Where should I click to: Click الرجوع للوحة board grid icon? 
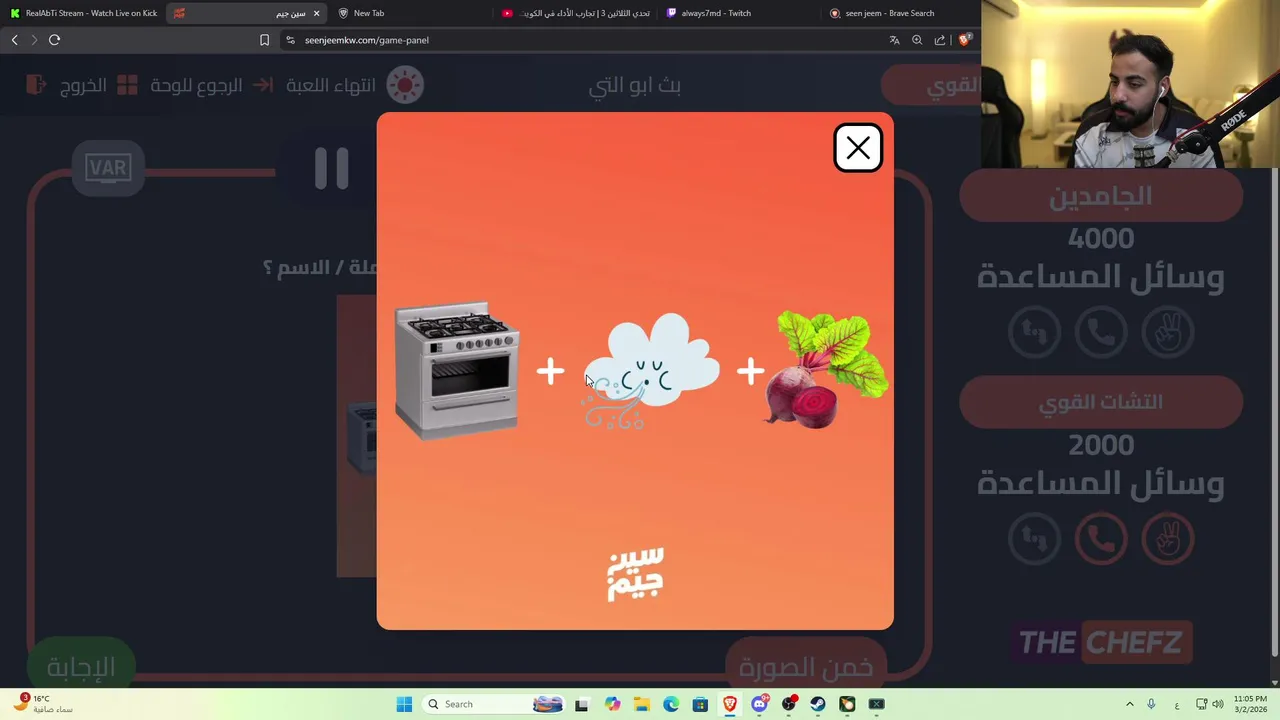point(127,85)
